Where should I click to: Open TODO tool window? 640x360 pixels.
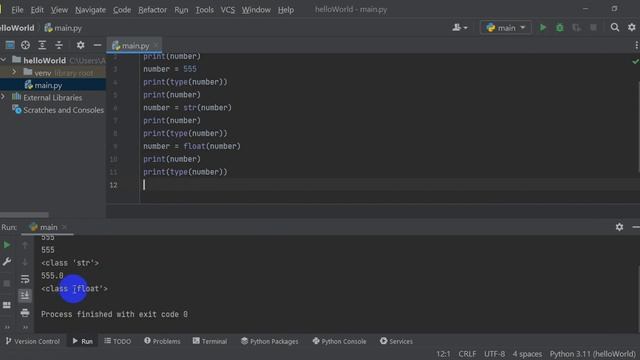coord(118,341)
